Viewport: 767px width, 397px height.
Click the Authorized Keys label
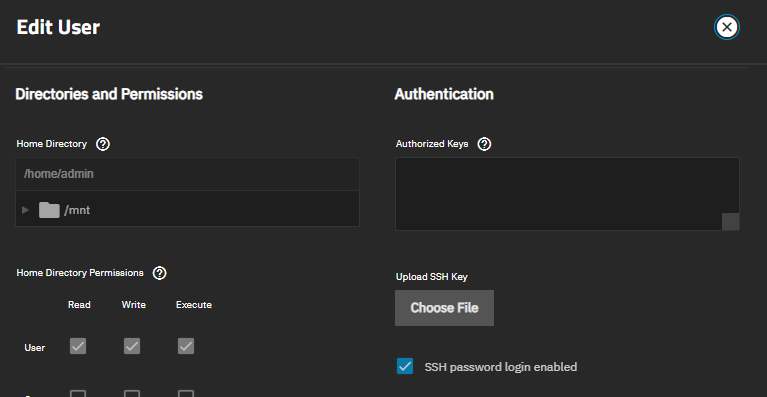432,144
